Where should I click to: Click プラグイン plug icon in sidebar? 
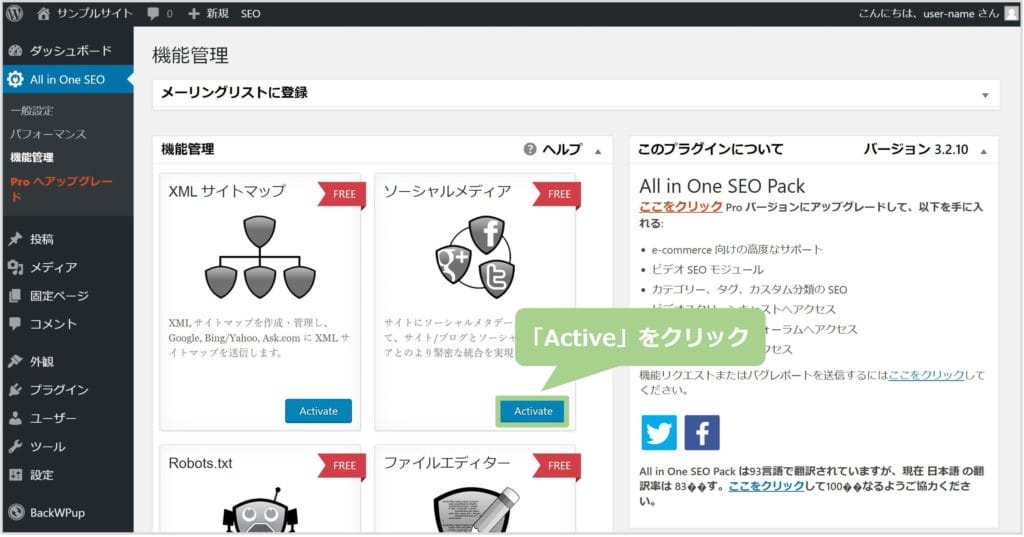point(15,390)
